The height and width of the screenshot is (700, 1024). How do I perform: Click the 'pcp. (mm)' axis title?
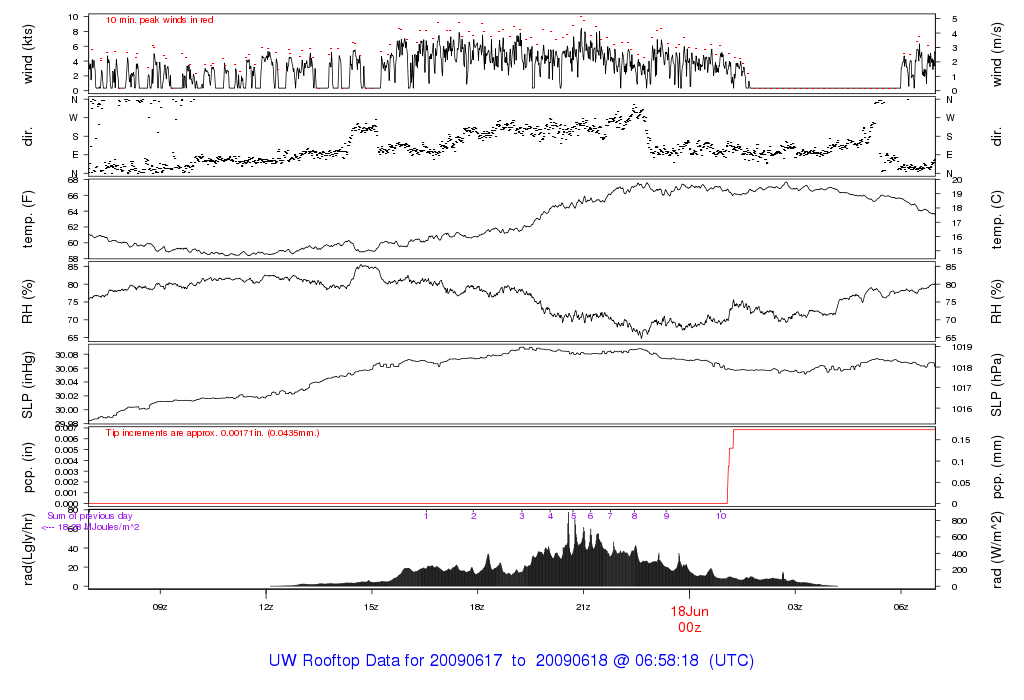click(x=996, y=467)
